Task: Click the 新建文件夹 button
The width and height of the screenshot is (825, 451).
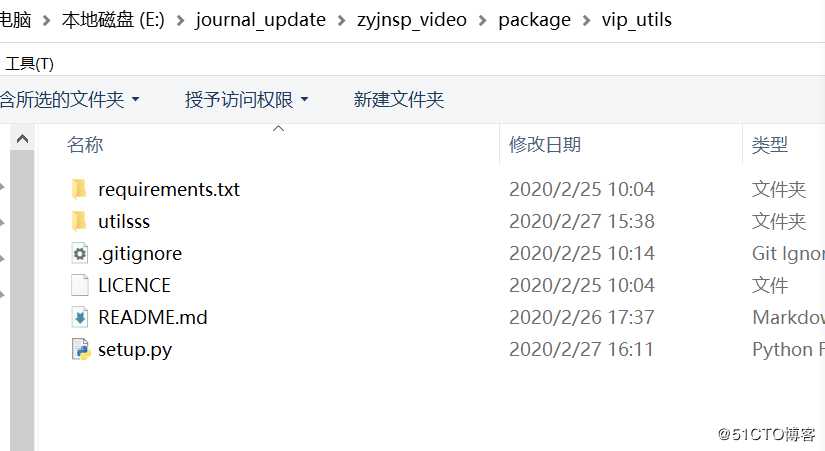Action: pos(398,99)
